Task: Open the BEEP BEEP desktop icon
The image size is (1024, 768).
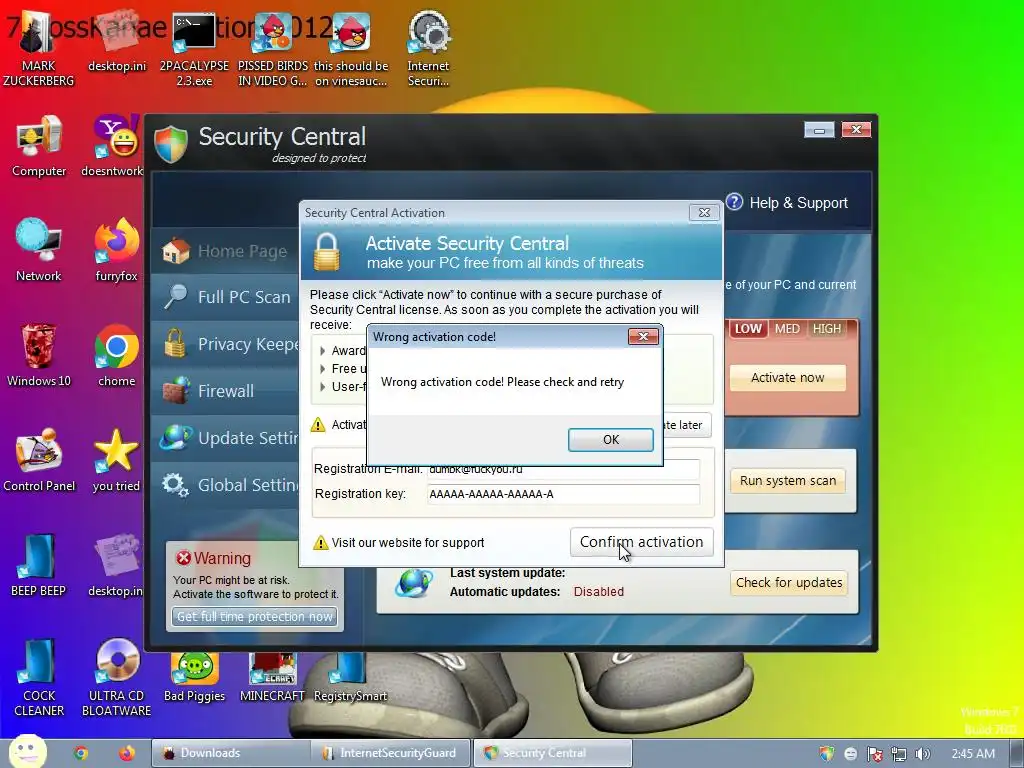Action: coord(39,566)
